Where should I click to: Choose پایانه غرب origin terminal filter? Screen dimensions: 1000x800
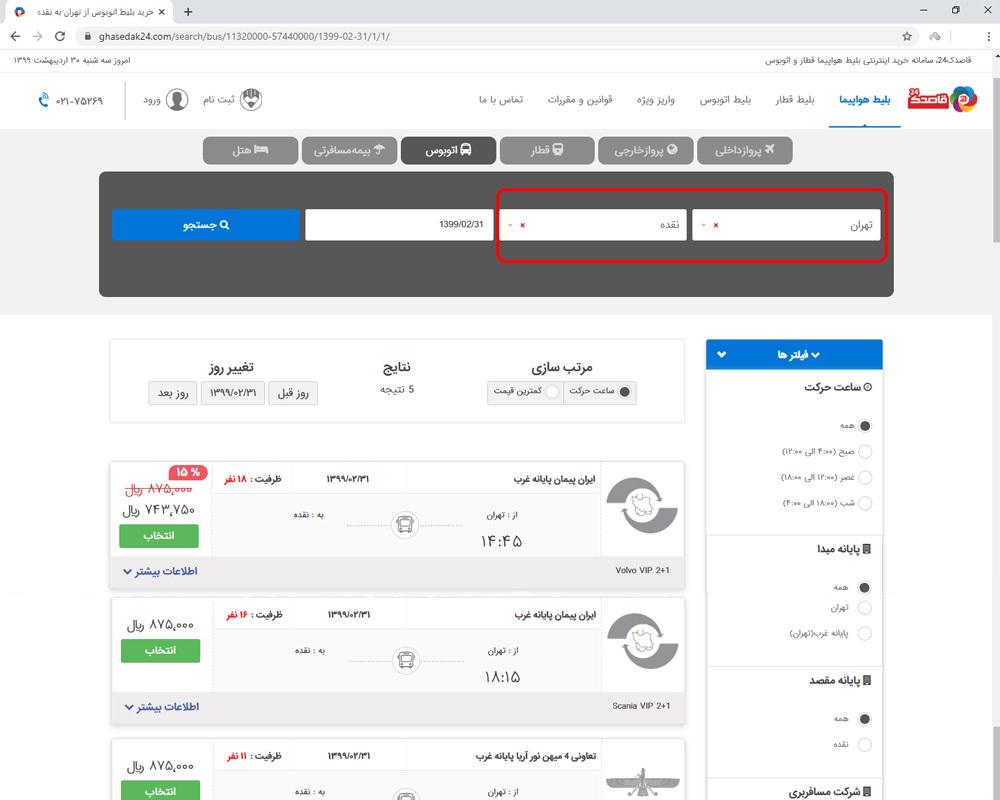(x=865, y=633)
